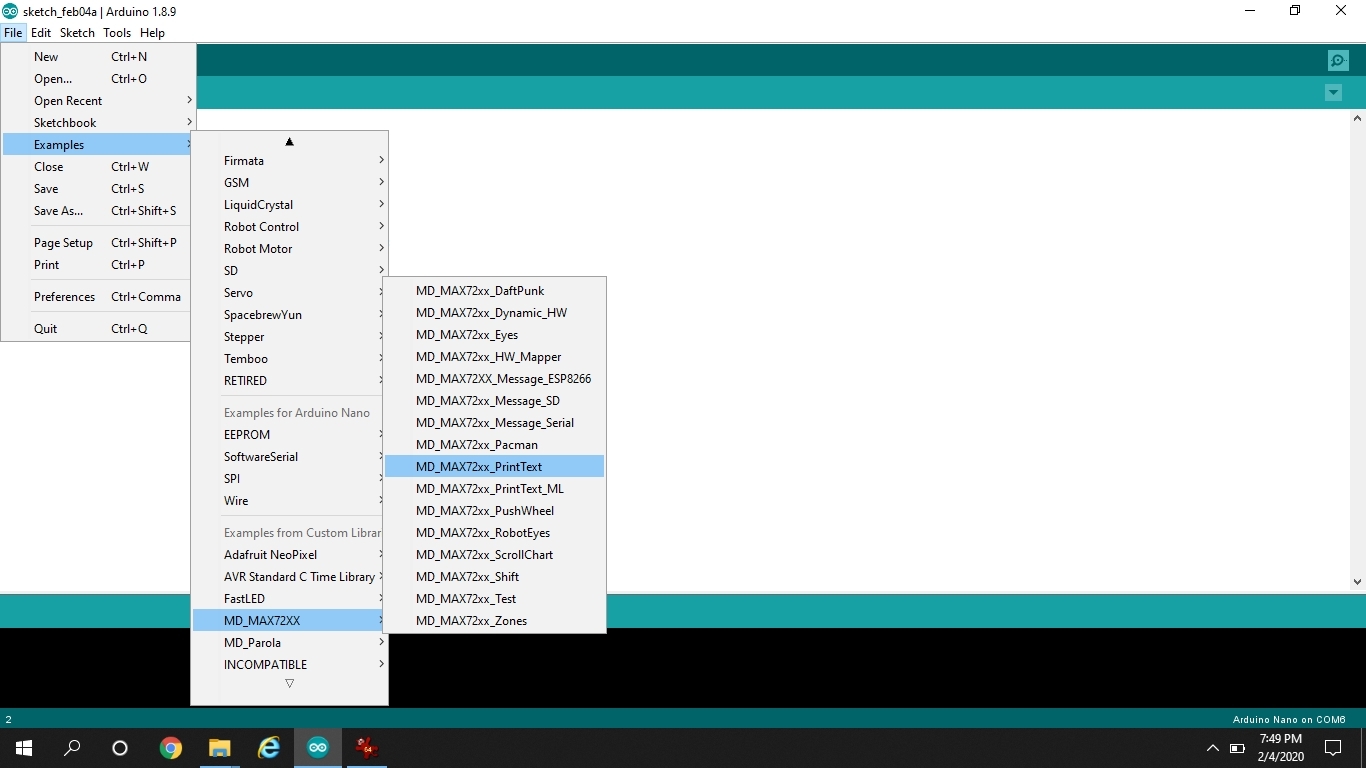The image size is (1366, 768).
Task: Click editor scrollbar down arrow
Action: (1357, 581)
